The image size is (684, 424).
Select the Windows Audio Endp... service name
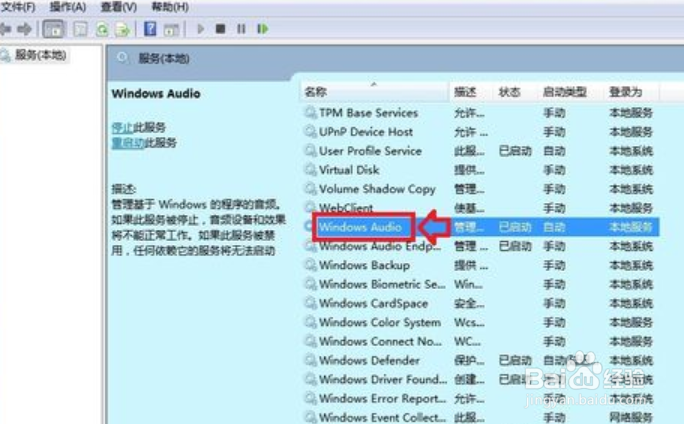tap(380, 246)
